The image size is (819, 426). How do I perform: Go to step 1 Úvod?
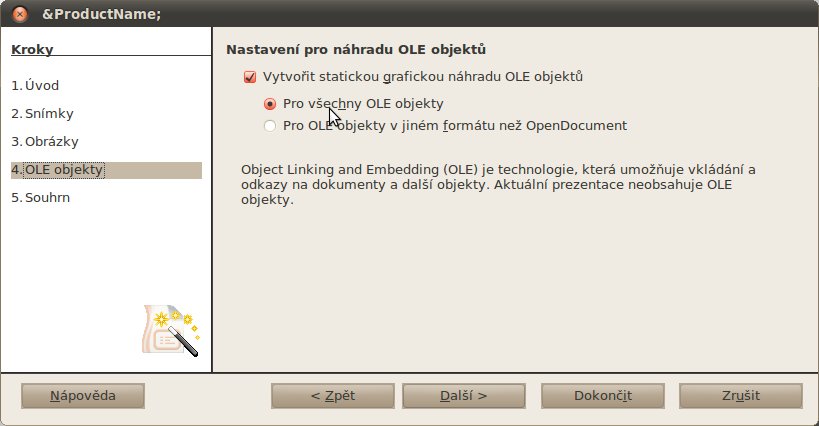pyautogui.click(x=35, y=86)
